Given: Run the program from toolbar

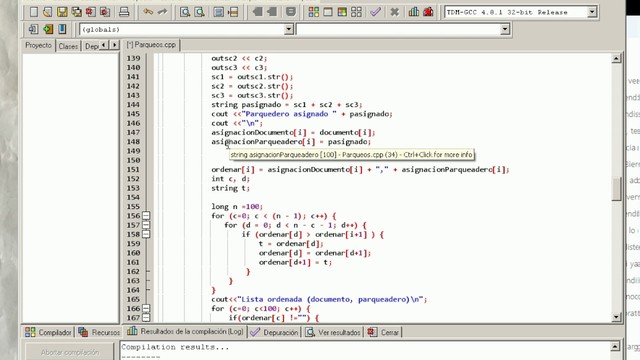Looking at the screenshot, I should (328, 12).
